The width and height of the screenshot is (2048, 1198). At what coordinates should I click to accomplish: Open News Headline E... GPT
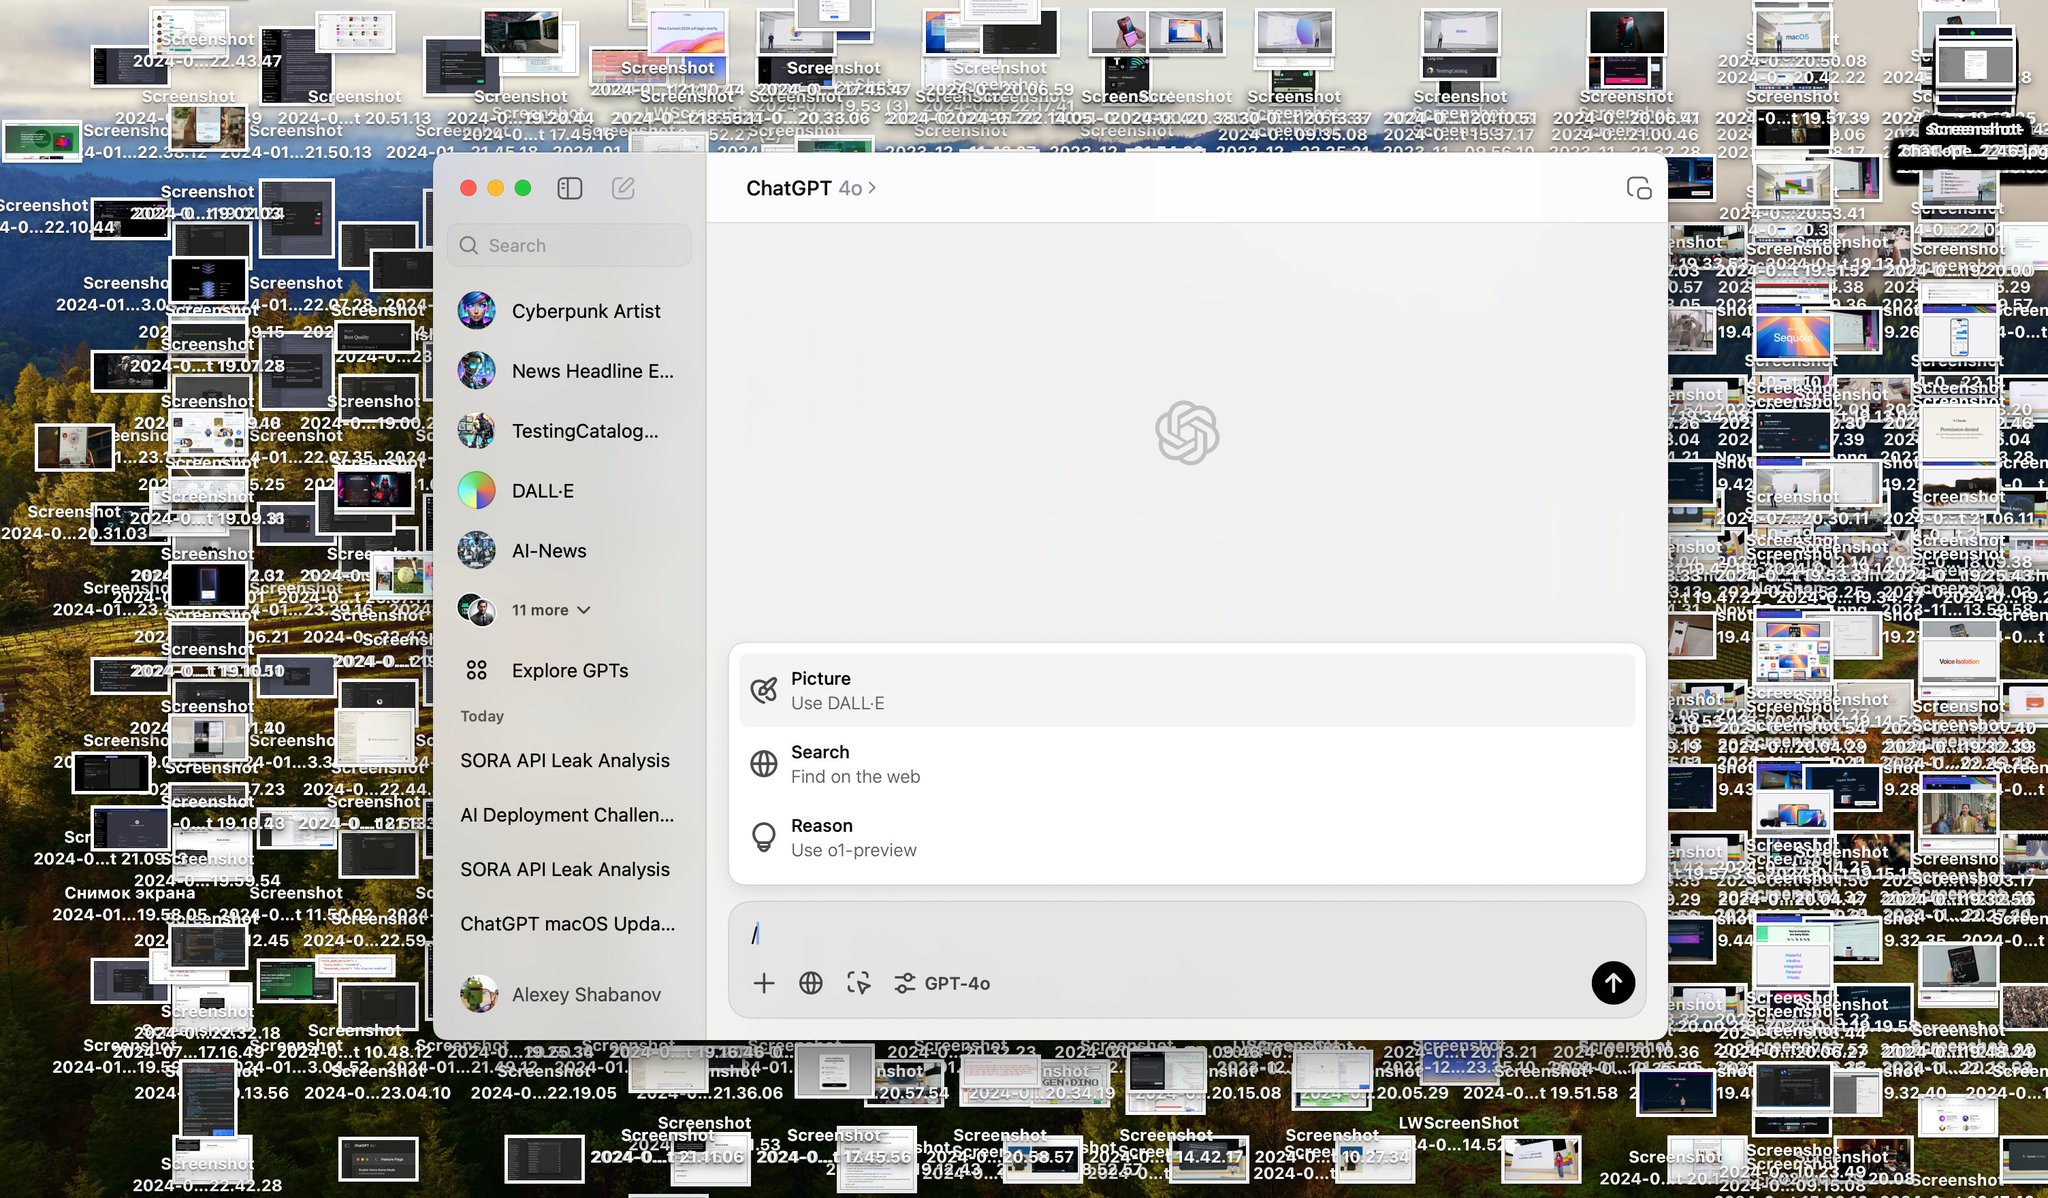[569, 371]
